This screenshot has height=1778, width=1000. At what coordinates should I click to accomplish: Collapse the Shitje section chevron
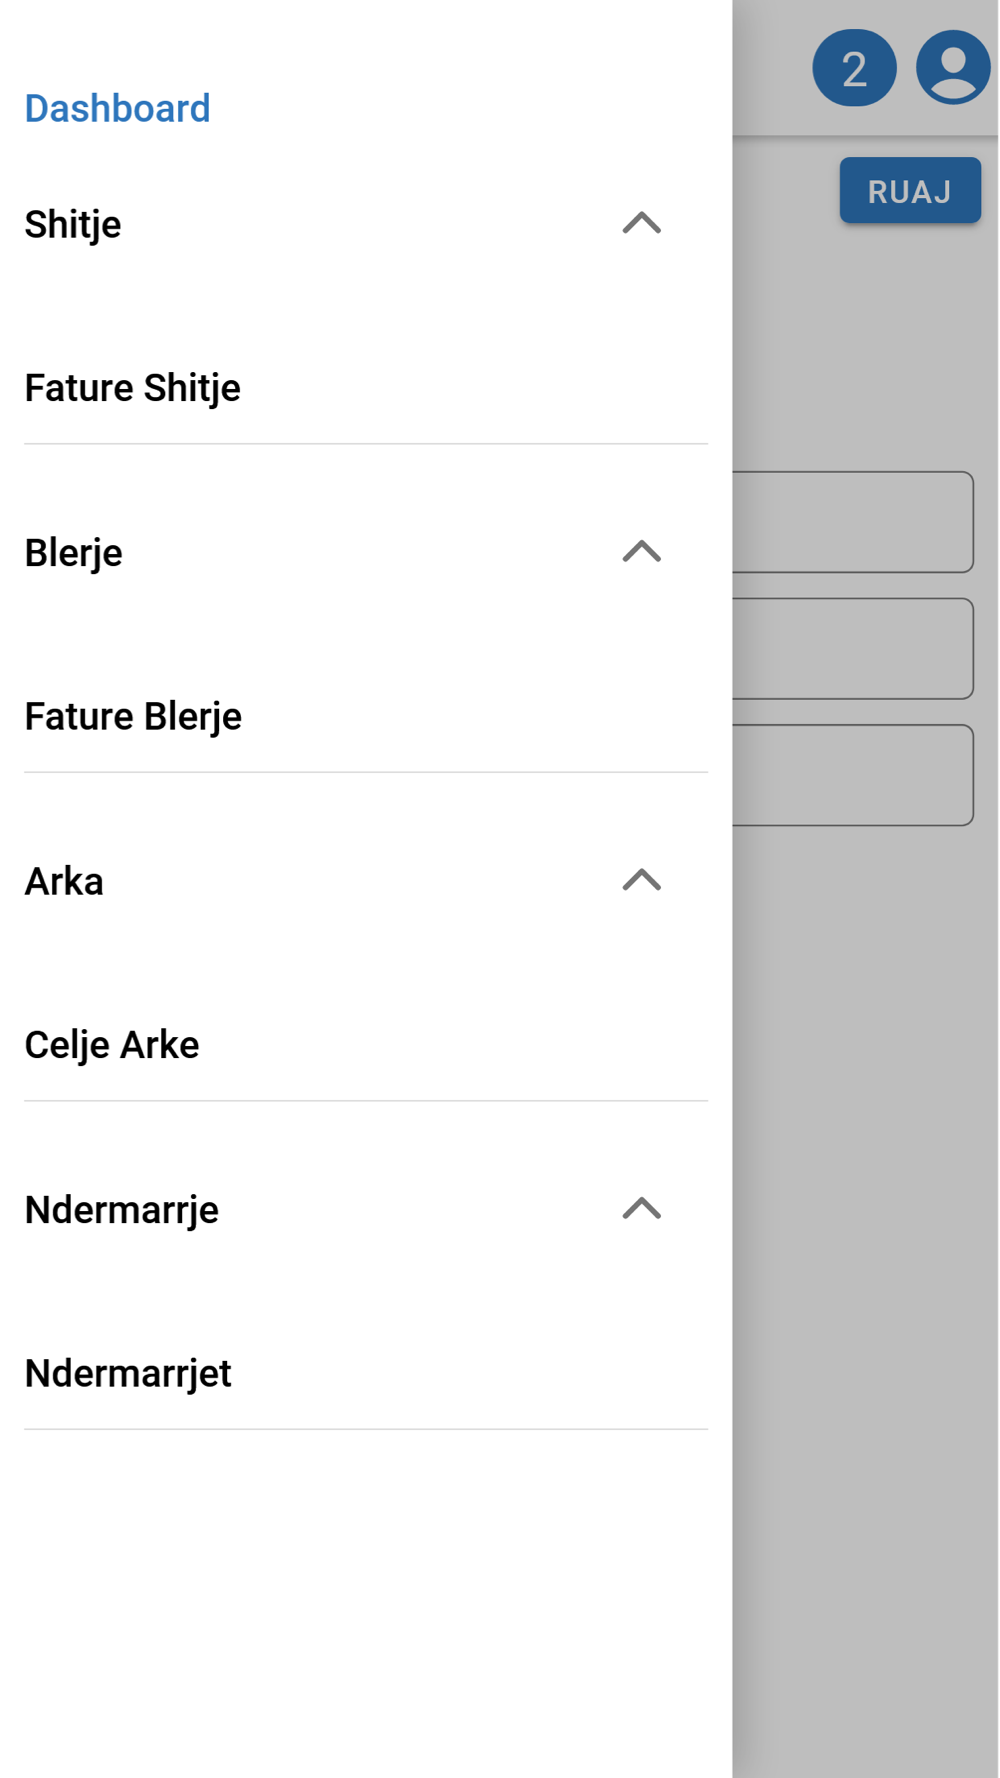pos(641,223)
